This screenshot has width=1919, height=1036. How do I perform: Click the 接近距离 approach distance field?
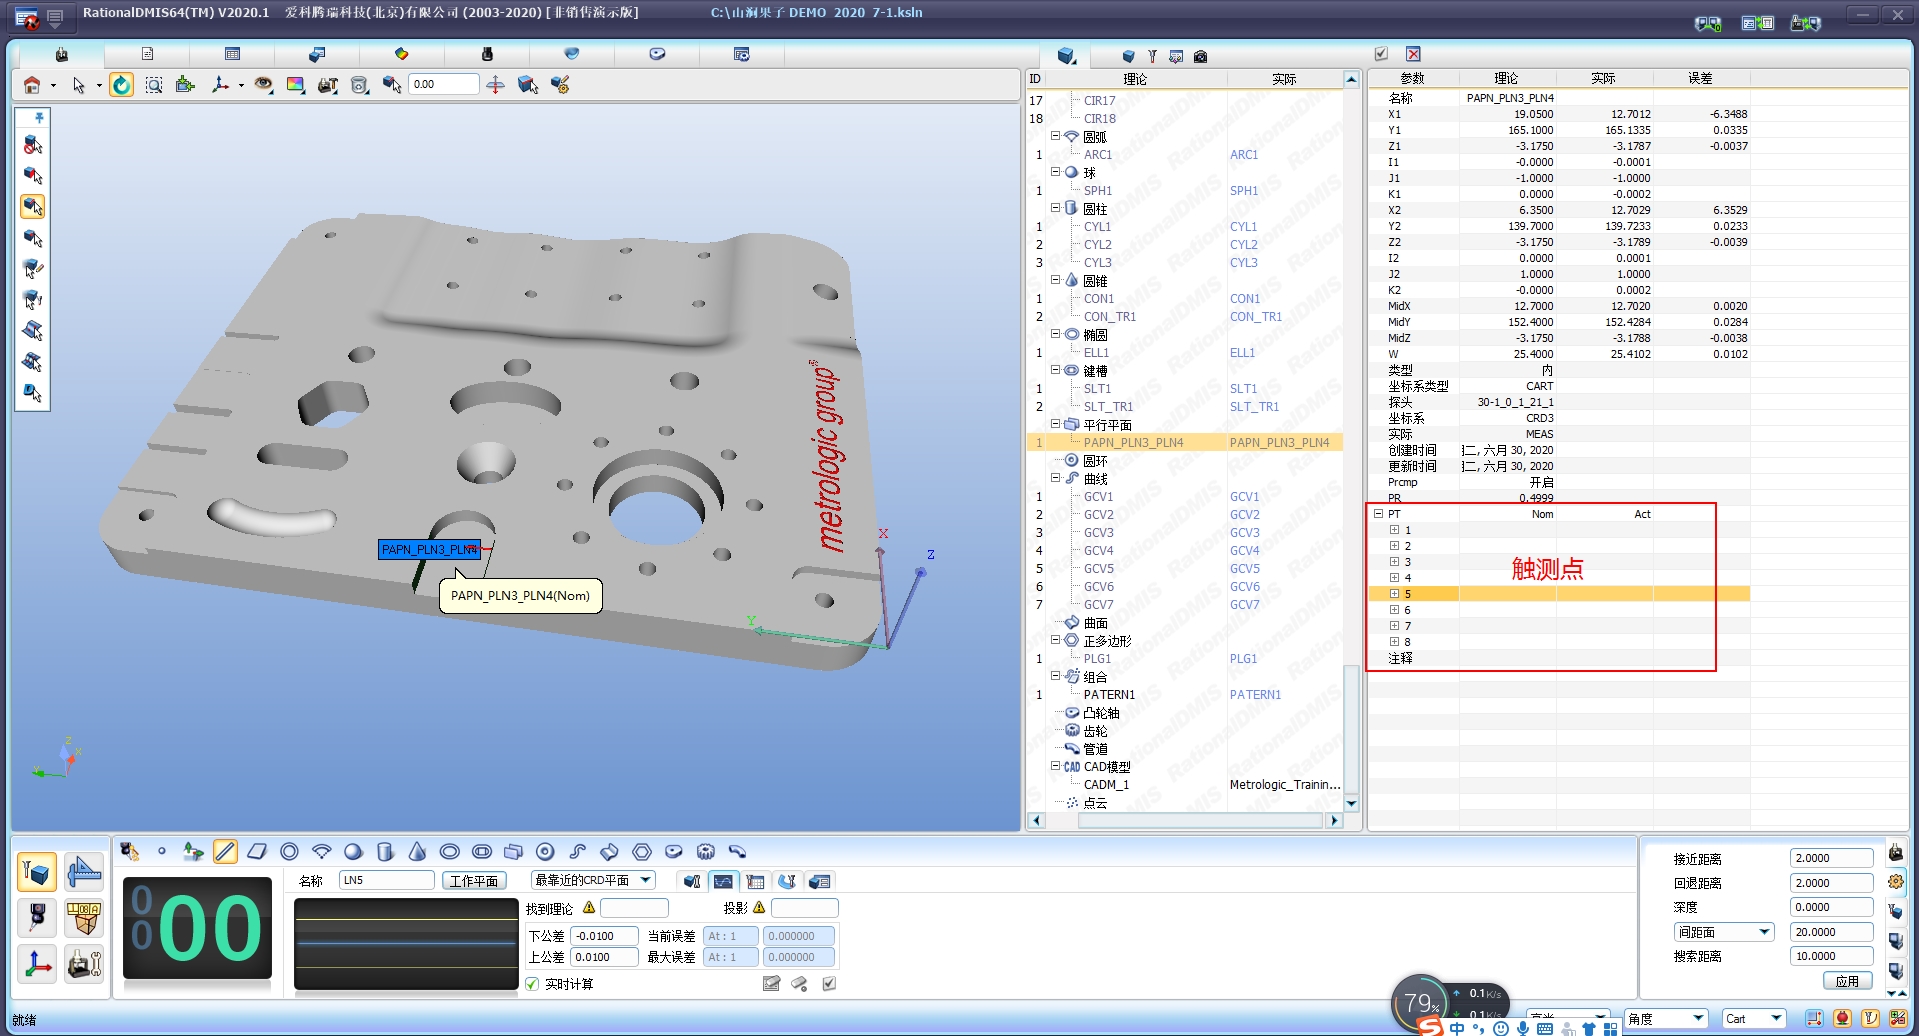coord(1831,858)
